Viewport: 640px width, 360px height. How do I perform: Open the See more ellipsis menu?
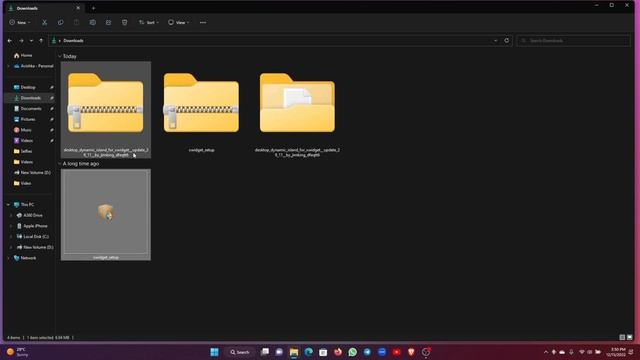click(x=203, y=22)
